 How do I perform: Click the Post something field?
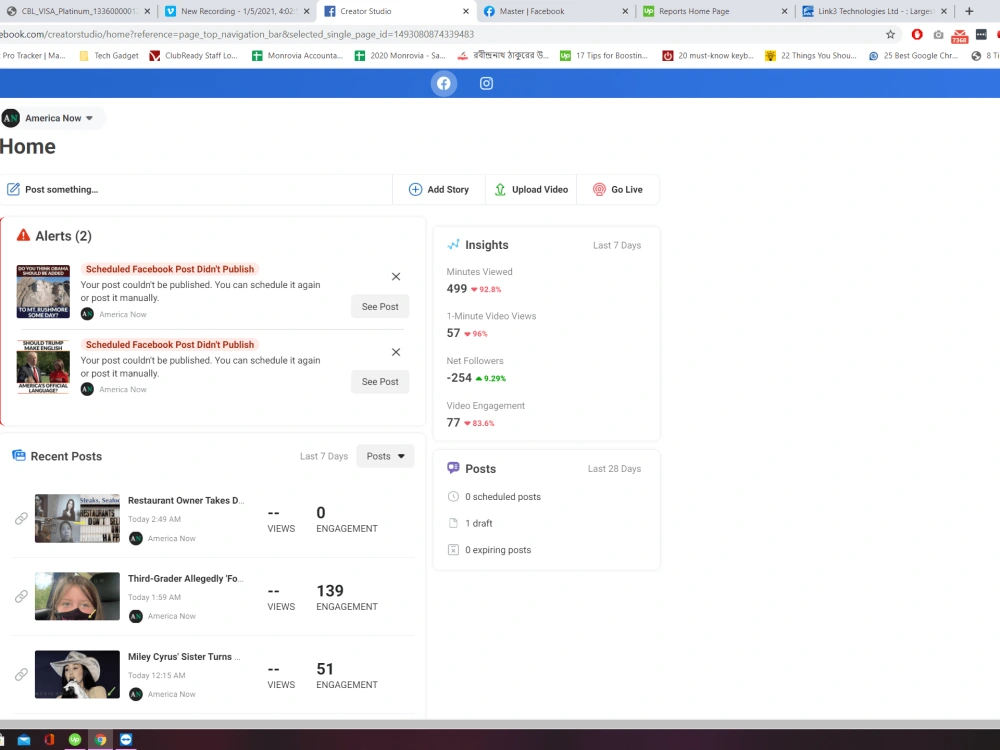click(x=196, y=189)
